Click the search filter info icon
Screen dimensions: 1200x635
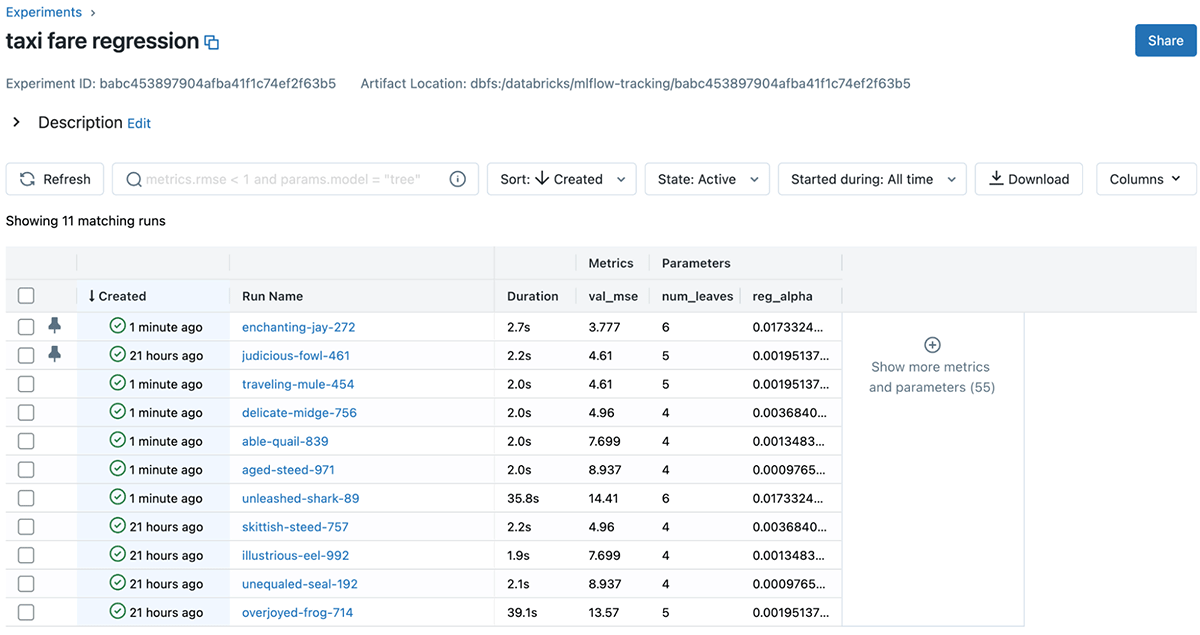(x=458, y=179)
